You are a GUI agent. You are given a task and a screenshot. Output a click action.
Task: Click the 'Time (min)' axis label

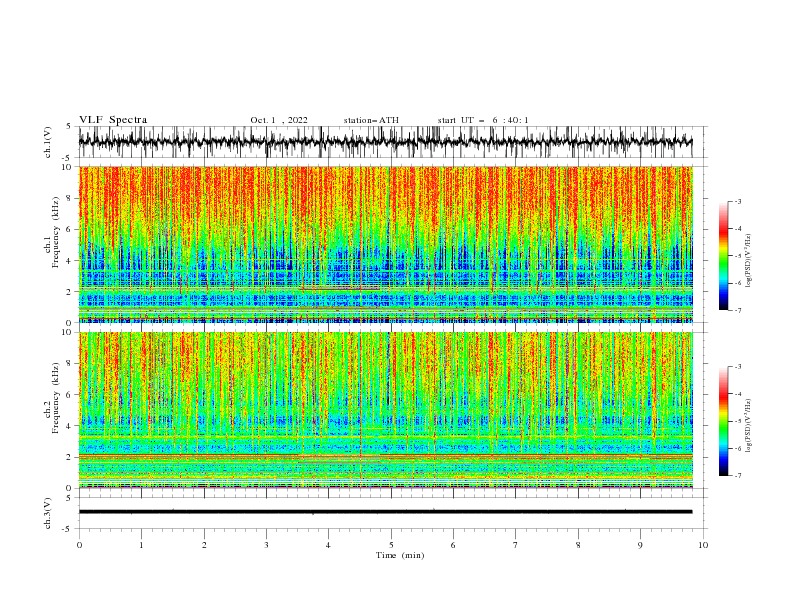coord(400,555)
